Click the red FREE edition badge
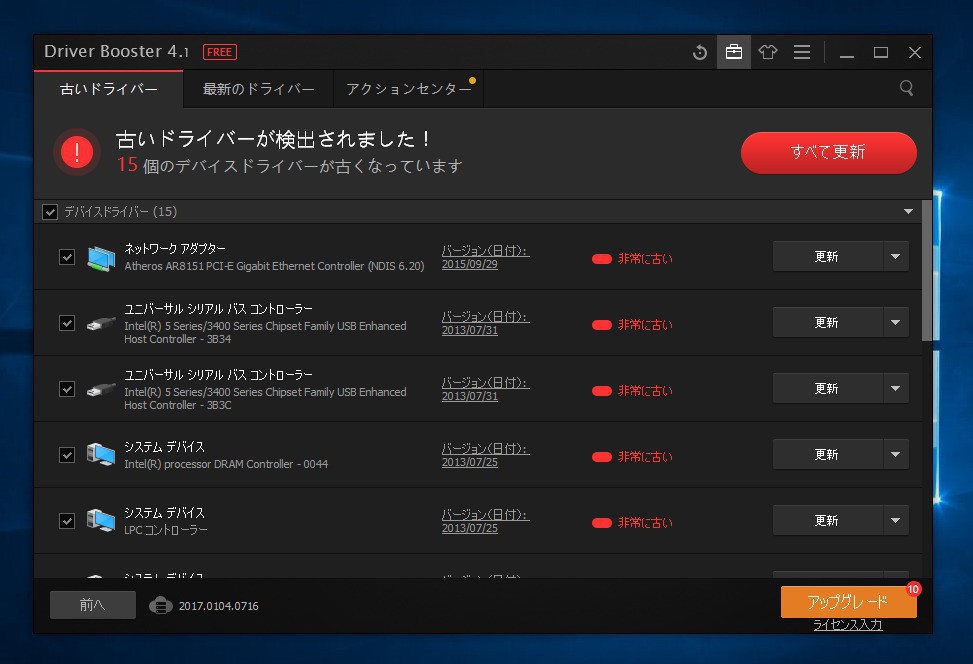973x664 pixels. (220, 52)
